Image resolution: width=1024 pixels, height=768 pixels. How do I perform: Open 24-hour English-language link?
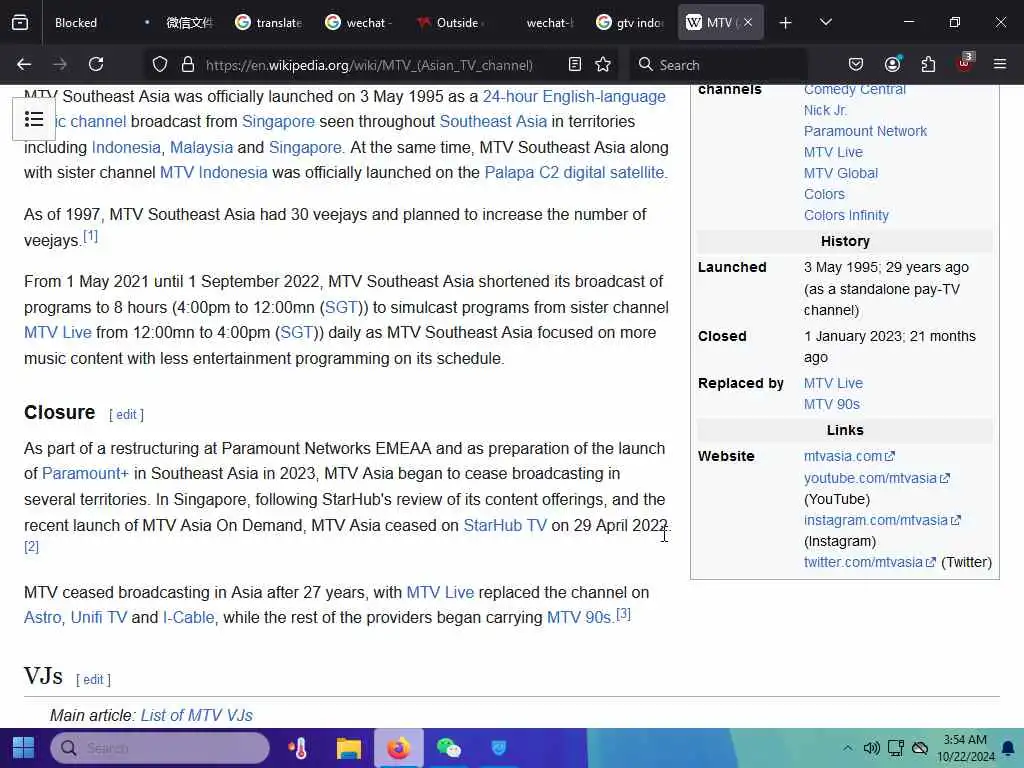click(574, 97)
